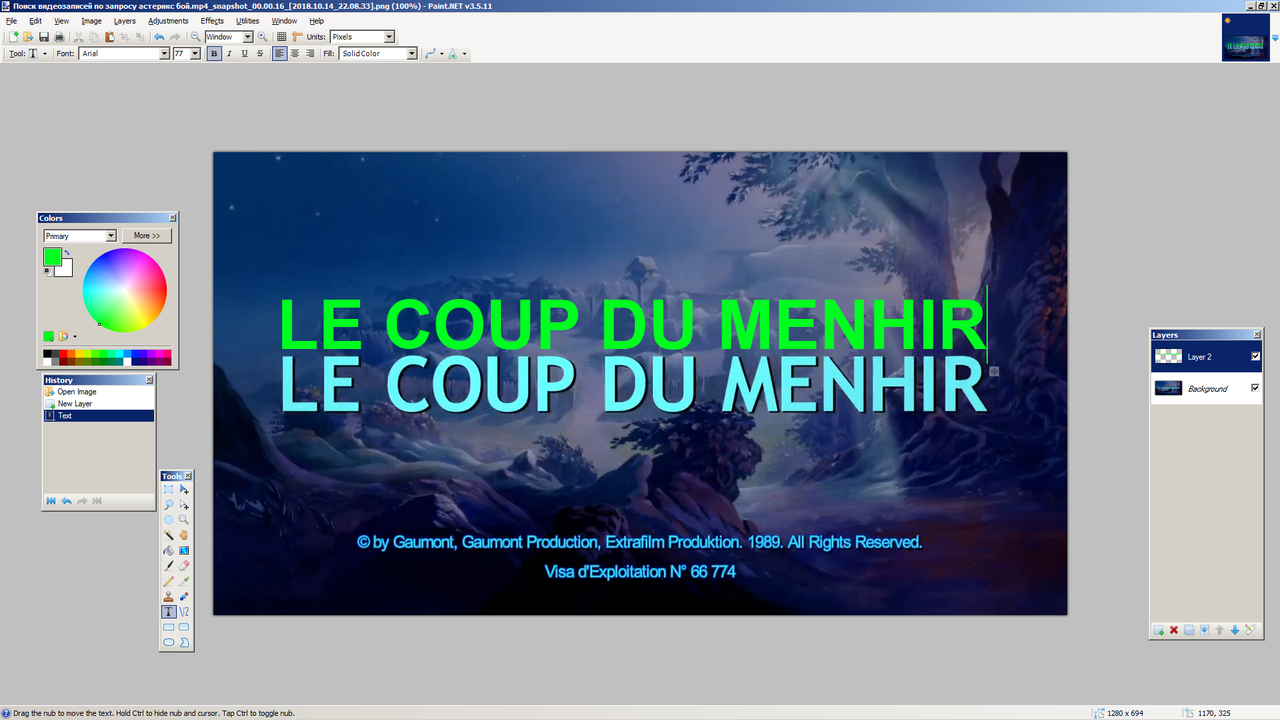Click the More >> button in Colors

tap(147, 236)
